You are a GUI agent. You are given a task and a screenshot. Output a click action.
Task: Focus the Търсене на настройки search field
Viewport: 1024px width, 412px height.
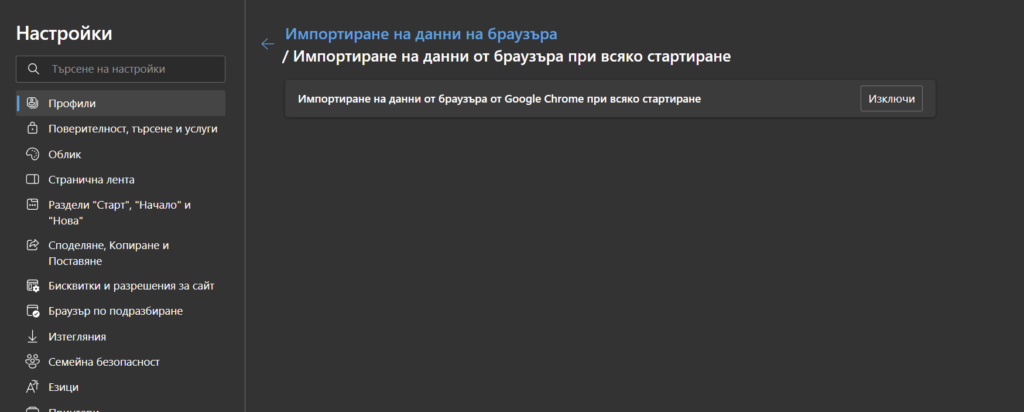pyautogui.click(x=121, y=69)
